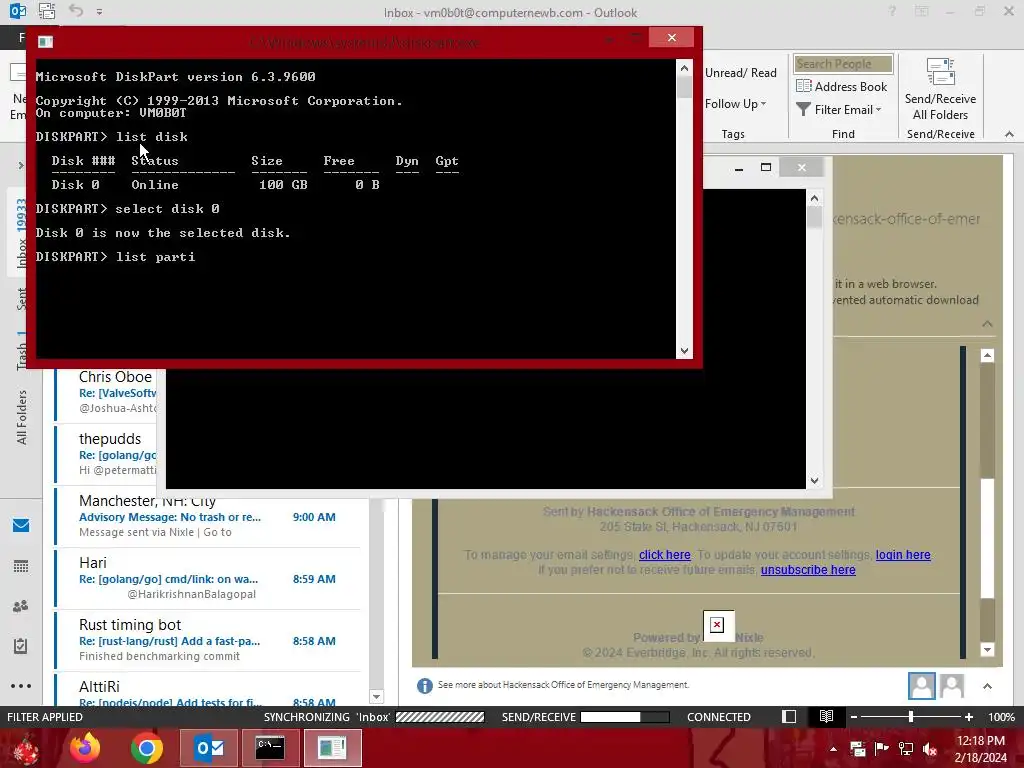Click the zoom slider handle
Screen dimensions: 1024x768
click(x=911, y=717)
